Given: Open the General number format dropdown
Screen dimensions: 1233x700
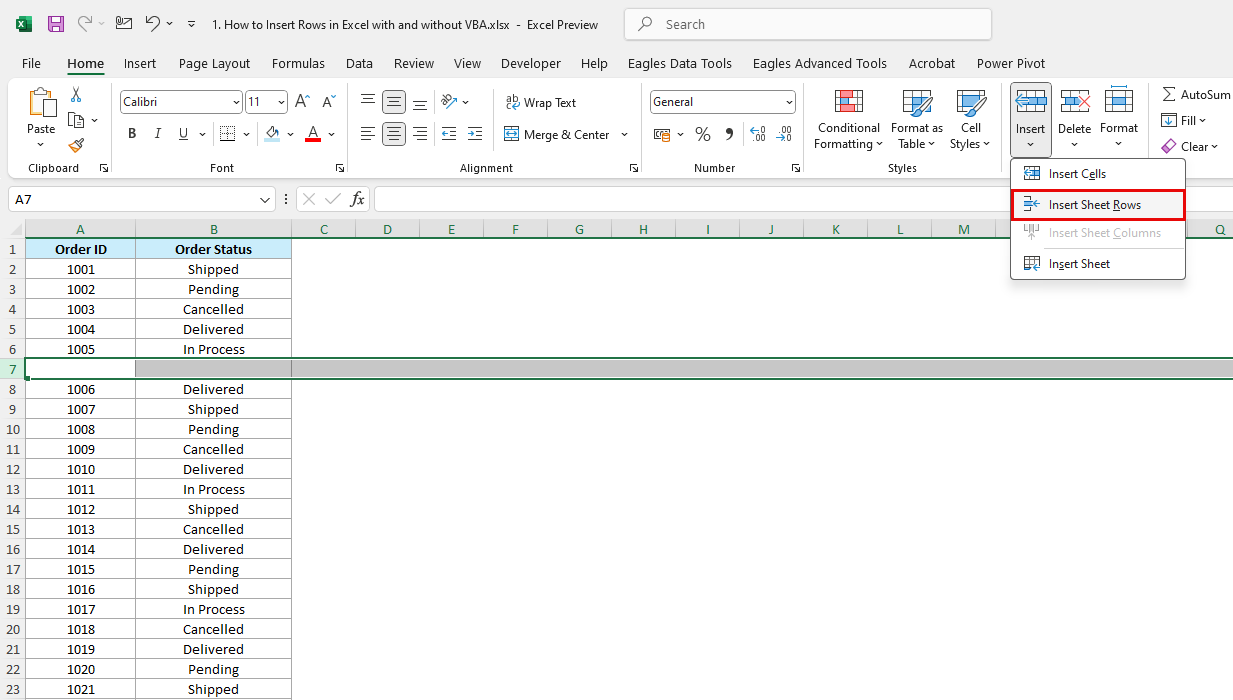Looking at the screenshot, I should 789,102.
